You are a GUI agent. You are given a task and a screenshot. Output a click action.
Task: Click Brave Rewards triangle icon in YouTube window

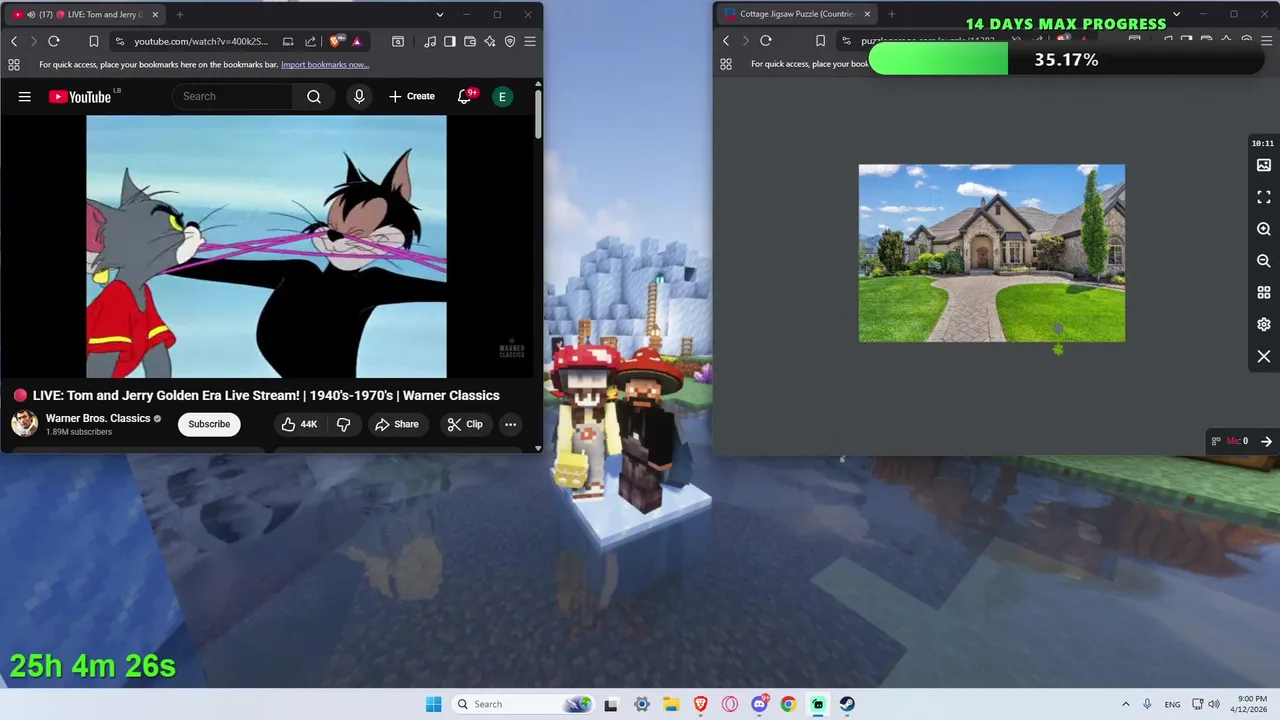tap(356, 41)
